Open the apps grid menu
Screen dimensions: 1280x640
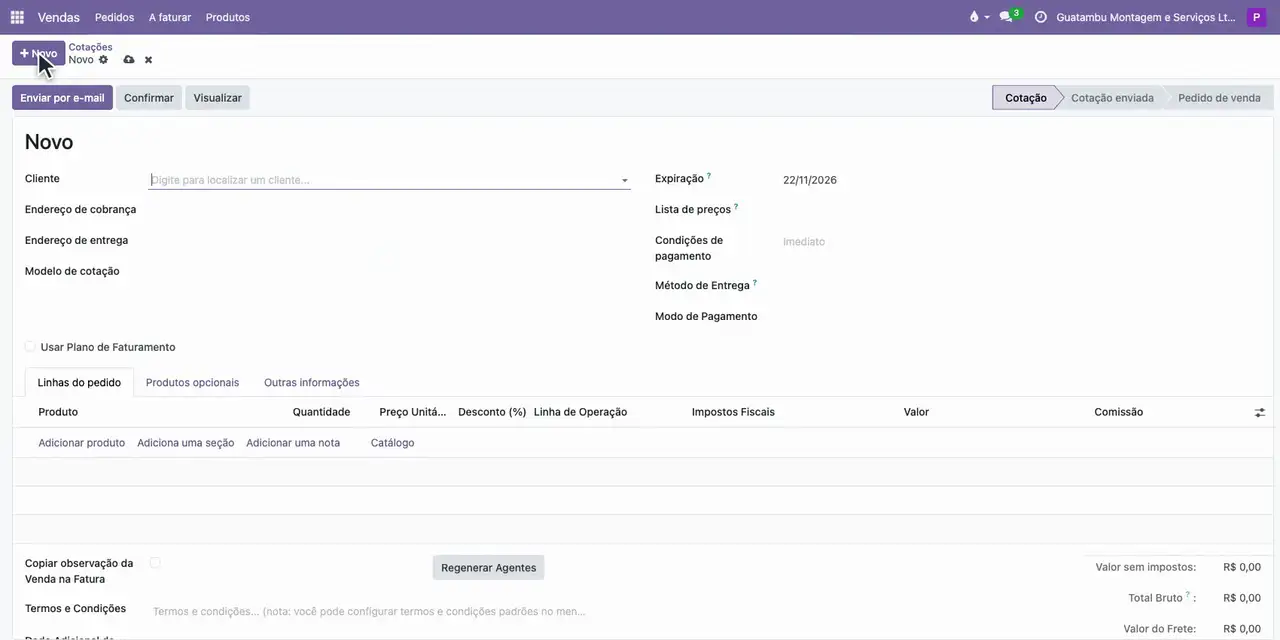tap(17, 17)
